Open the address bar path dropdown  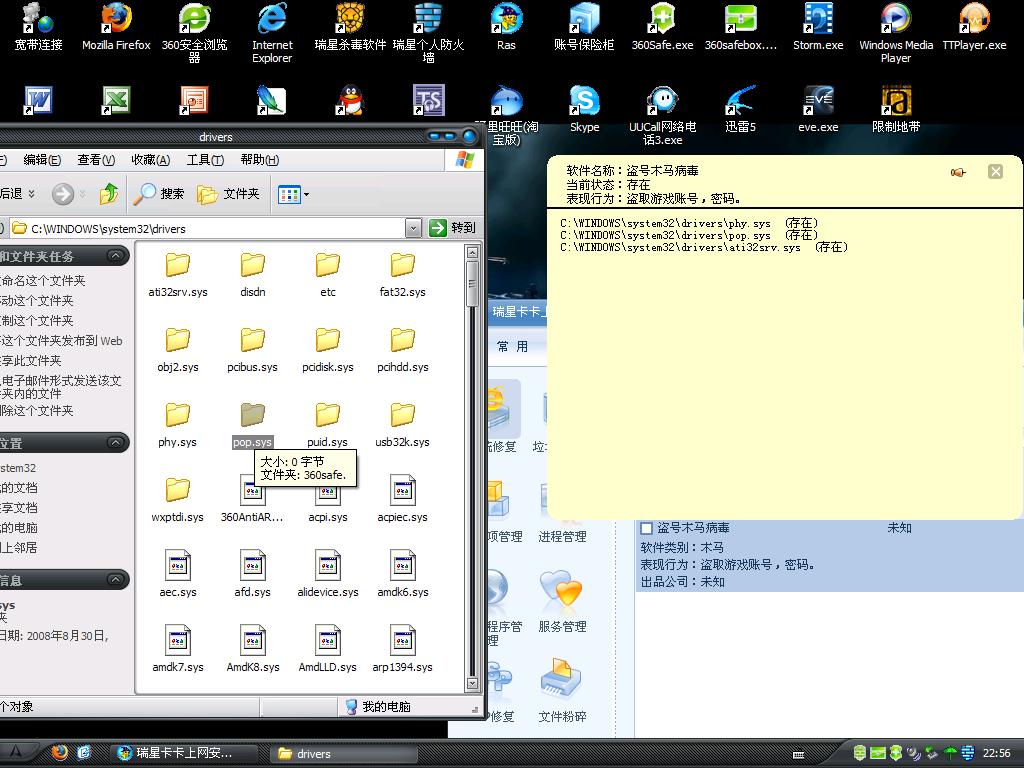click(413, 228)
